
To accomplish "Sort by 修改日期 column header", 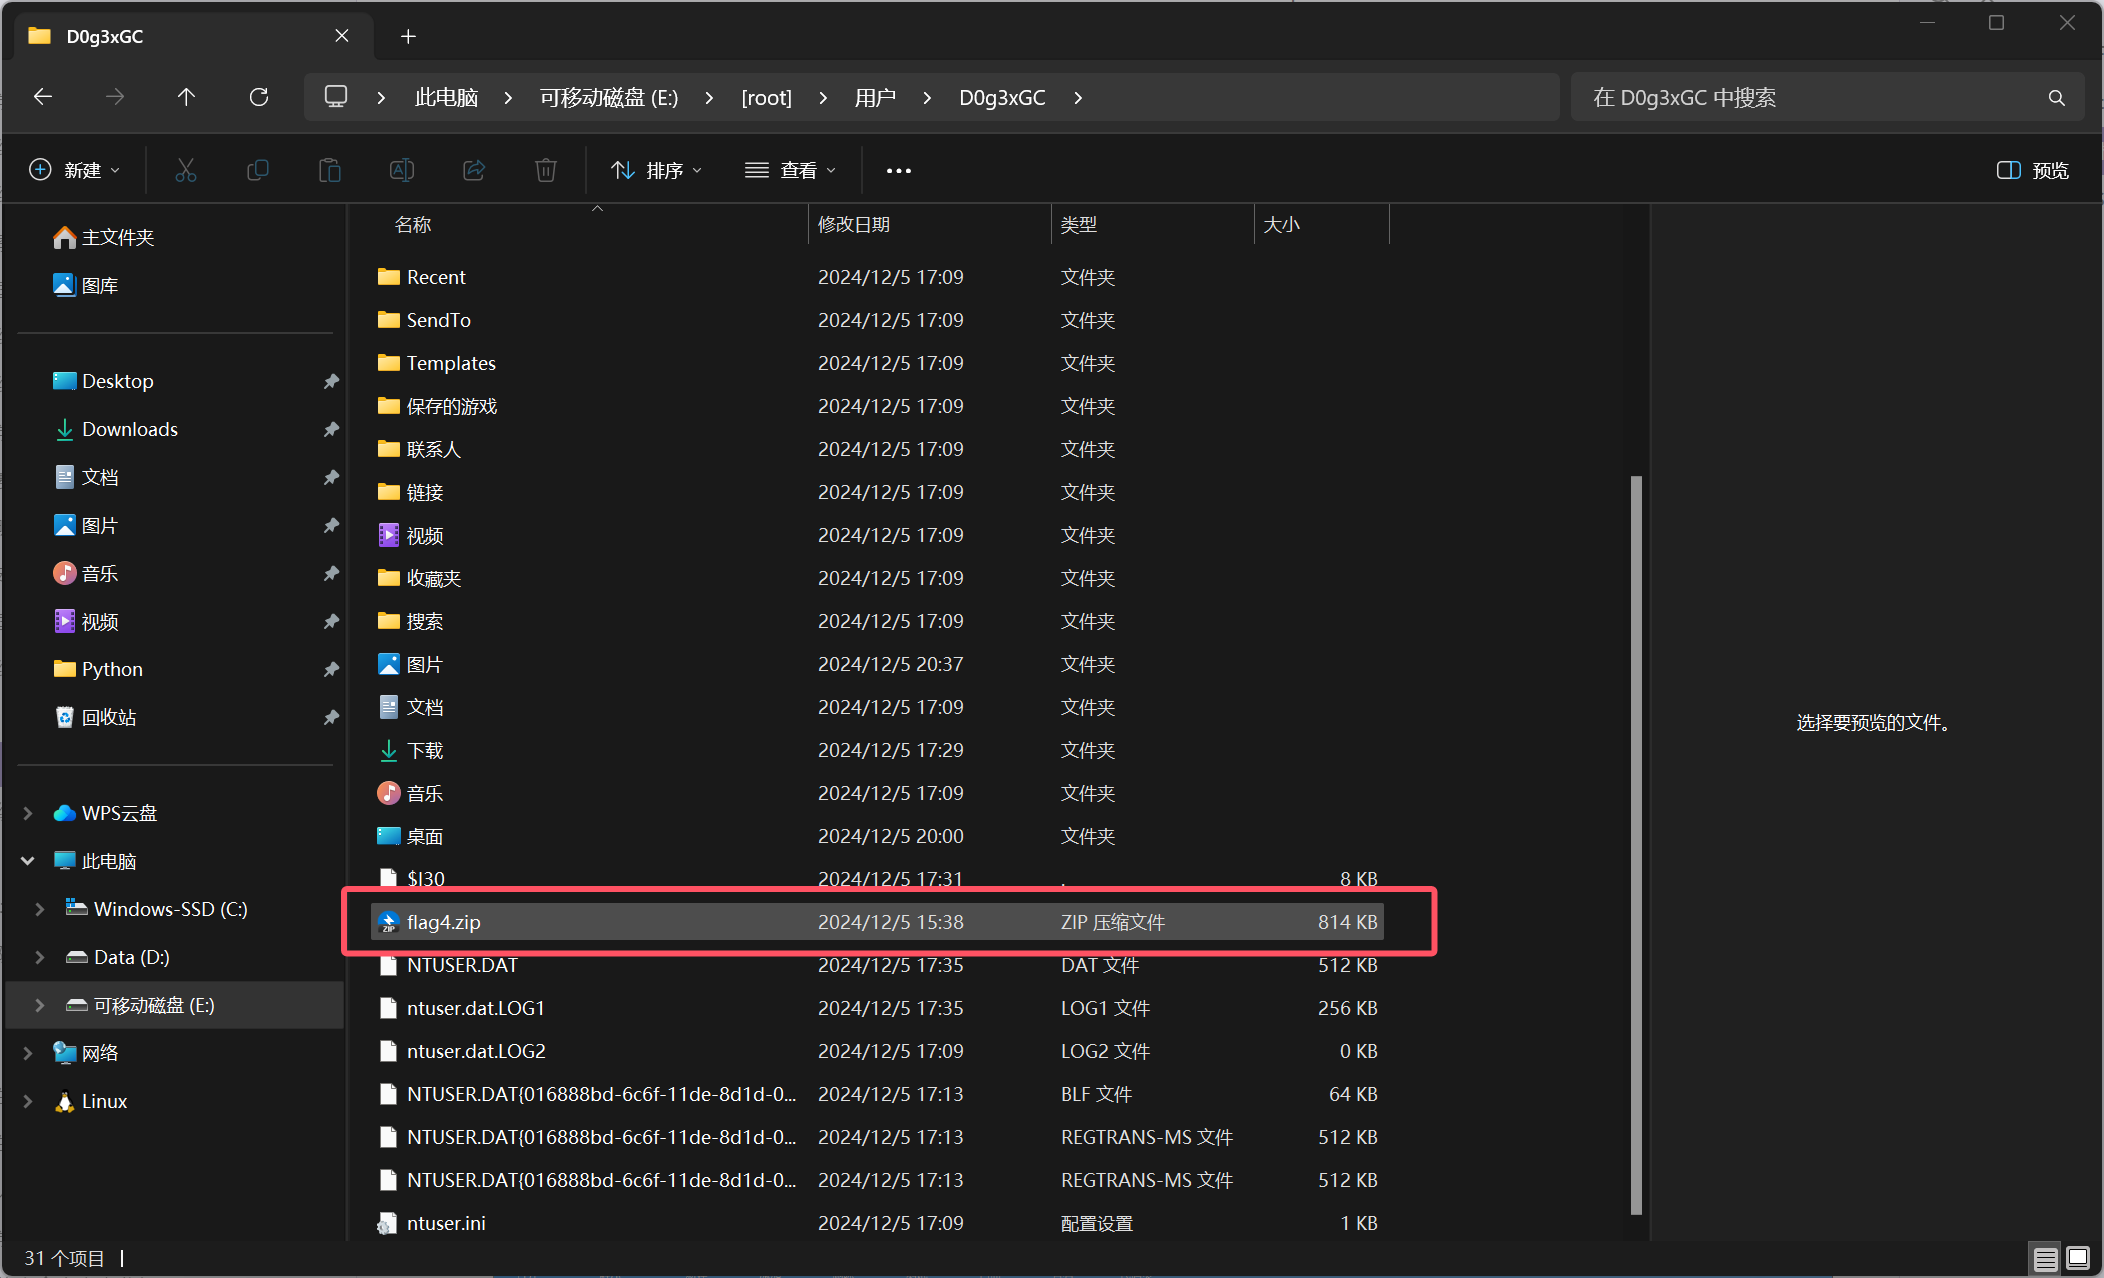I will [x=929, y=224].
